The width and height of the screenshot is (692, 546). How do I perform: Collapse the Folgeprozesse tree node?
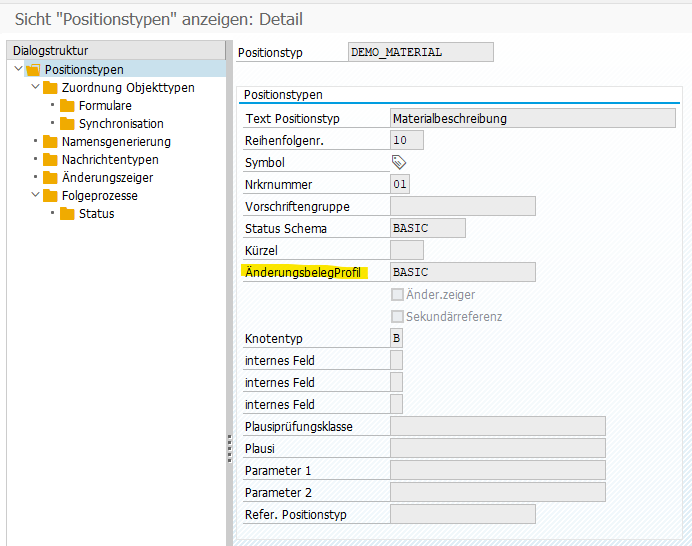tap(35, 196)
